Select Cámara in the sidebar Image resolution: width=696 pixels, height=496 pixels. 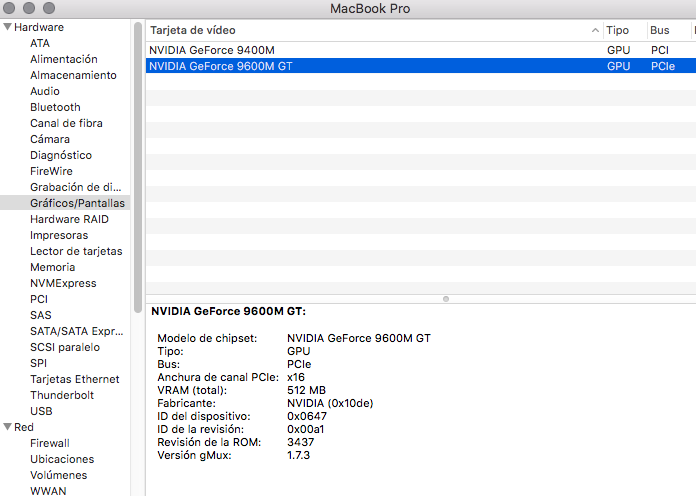[x=50, y=139]
